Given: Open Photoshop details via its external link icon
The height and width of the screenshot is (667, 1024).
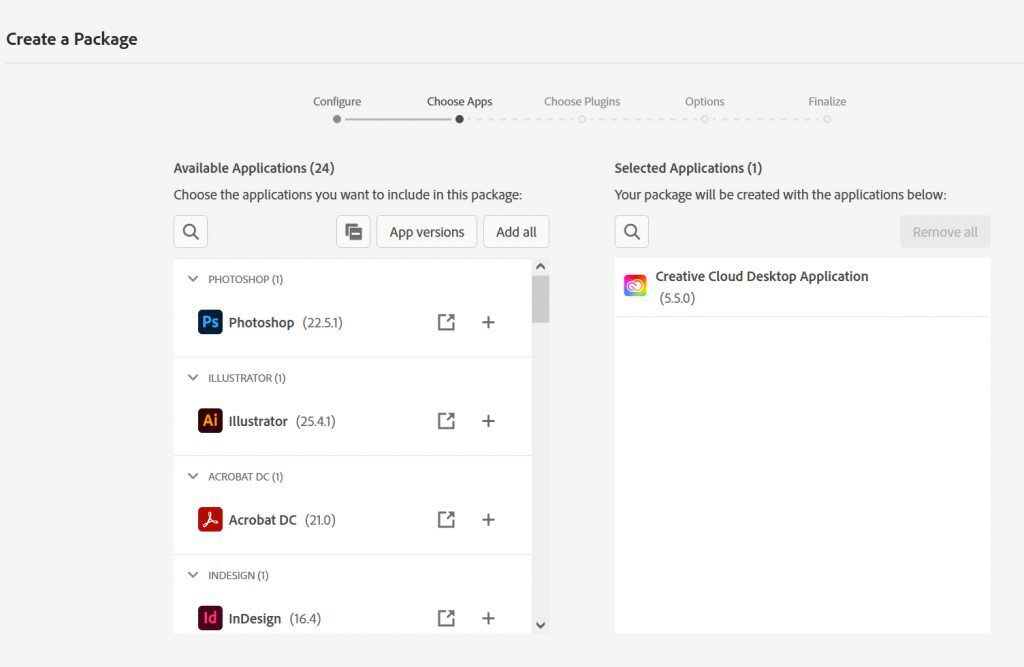Looking at the screenshot, I should click(x=446, y=322).
